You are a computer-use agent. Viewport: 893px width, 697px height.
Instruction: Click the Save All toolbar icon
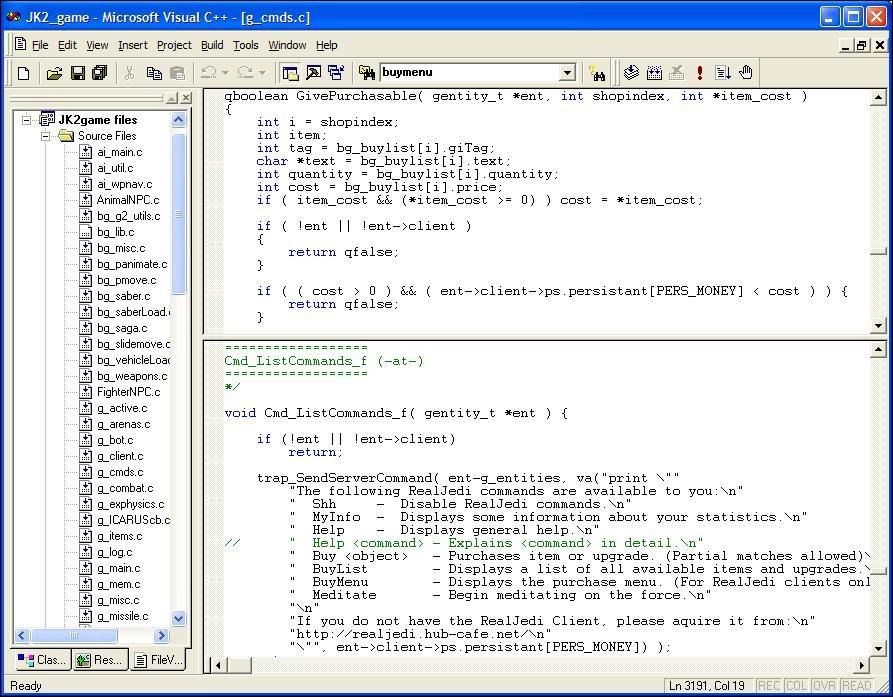click(100, 73)
